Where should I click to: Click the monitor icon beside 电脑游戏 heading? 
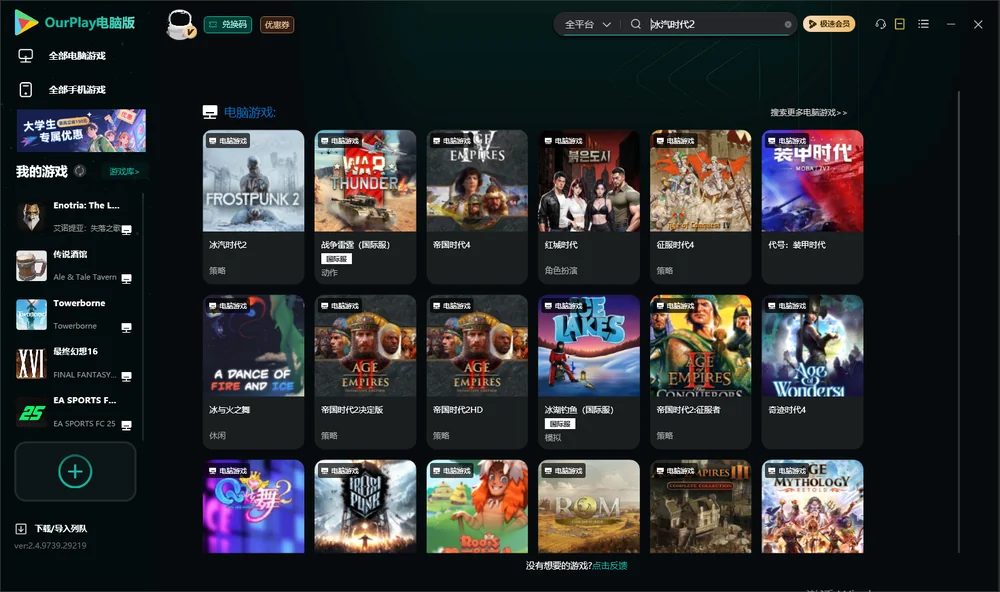pyautogui.click(x=210, y=112)
